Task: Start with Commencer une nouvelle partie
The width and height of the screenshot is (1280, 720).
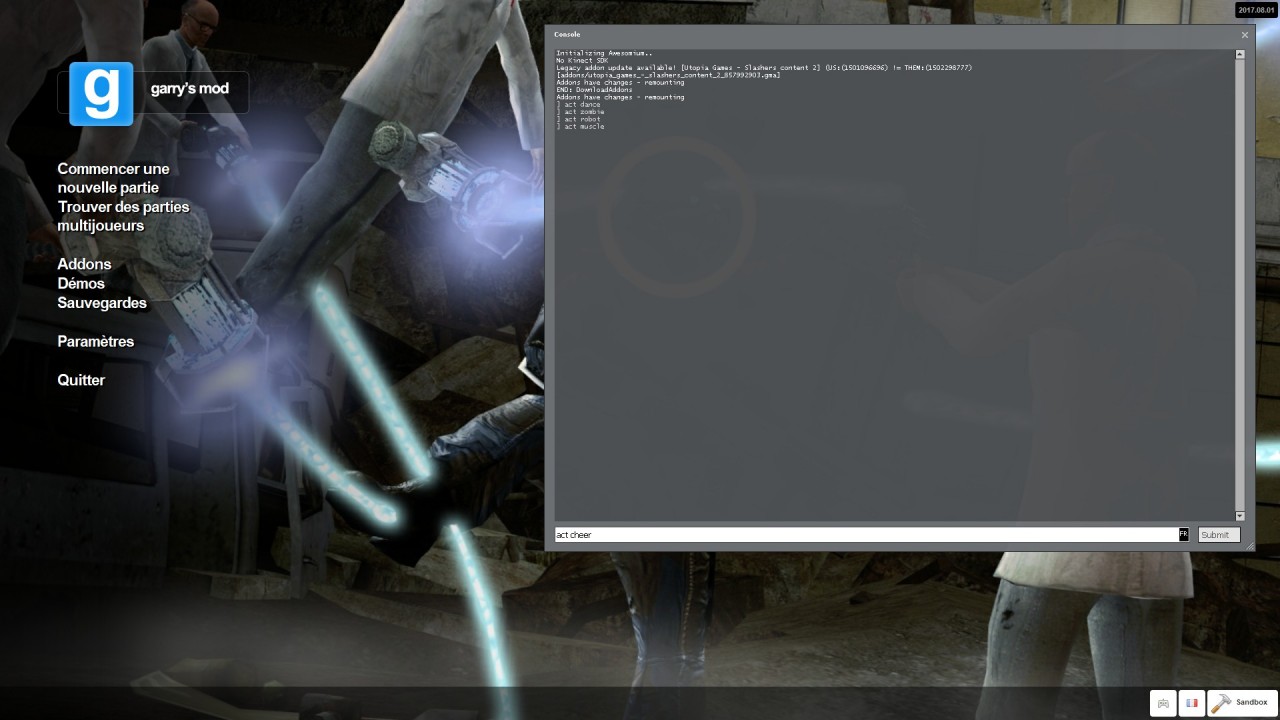Action: coord(113,178)
